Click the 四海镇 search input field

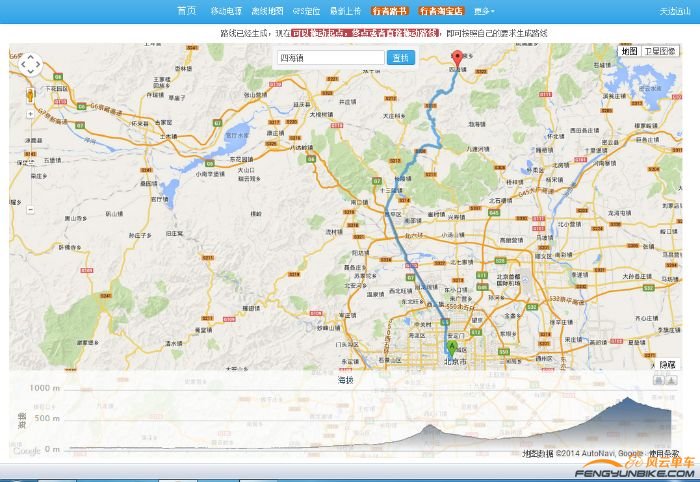[330, 58]
